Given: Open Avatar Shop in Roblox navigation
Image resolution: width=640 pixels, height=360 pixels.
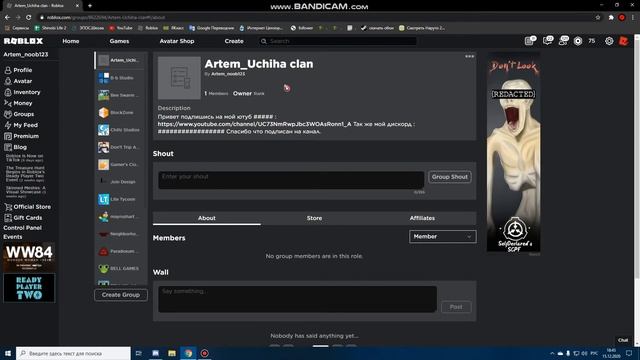Looking at the screenshot, I should [177, 41].
